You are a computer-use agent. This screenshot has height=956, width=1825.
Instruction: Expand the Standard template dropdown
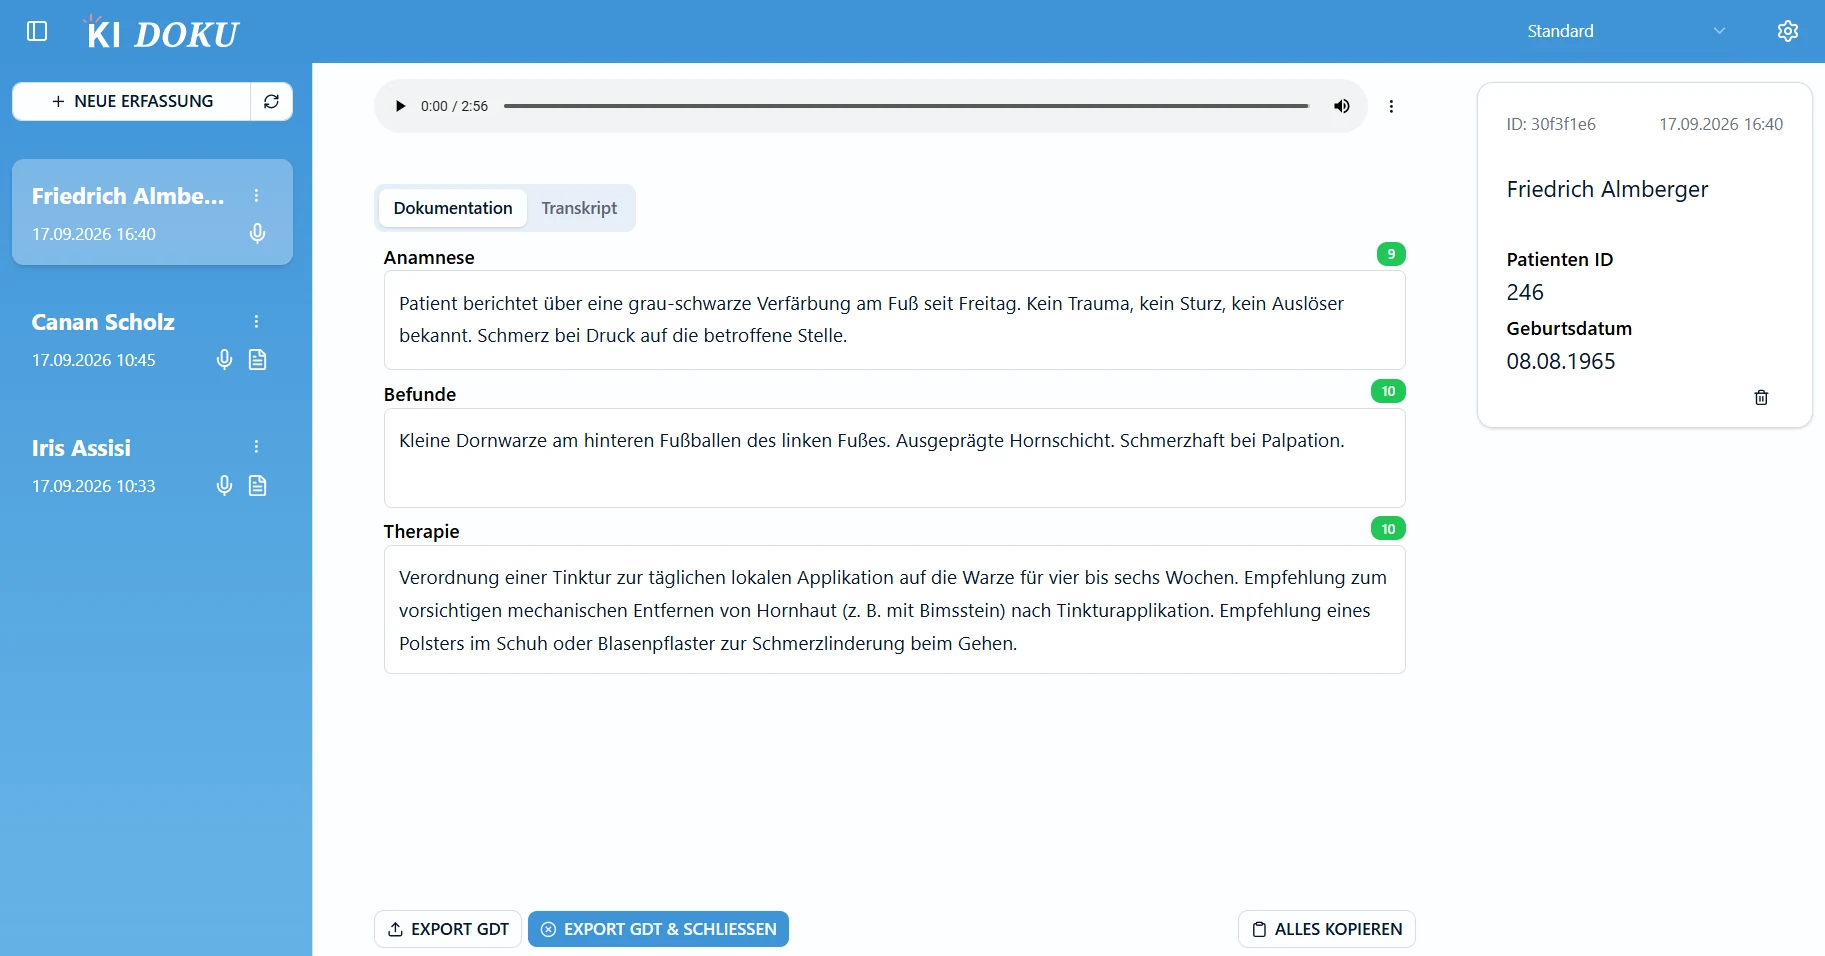[1626, 31]
